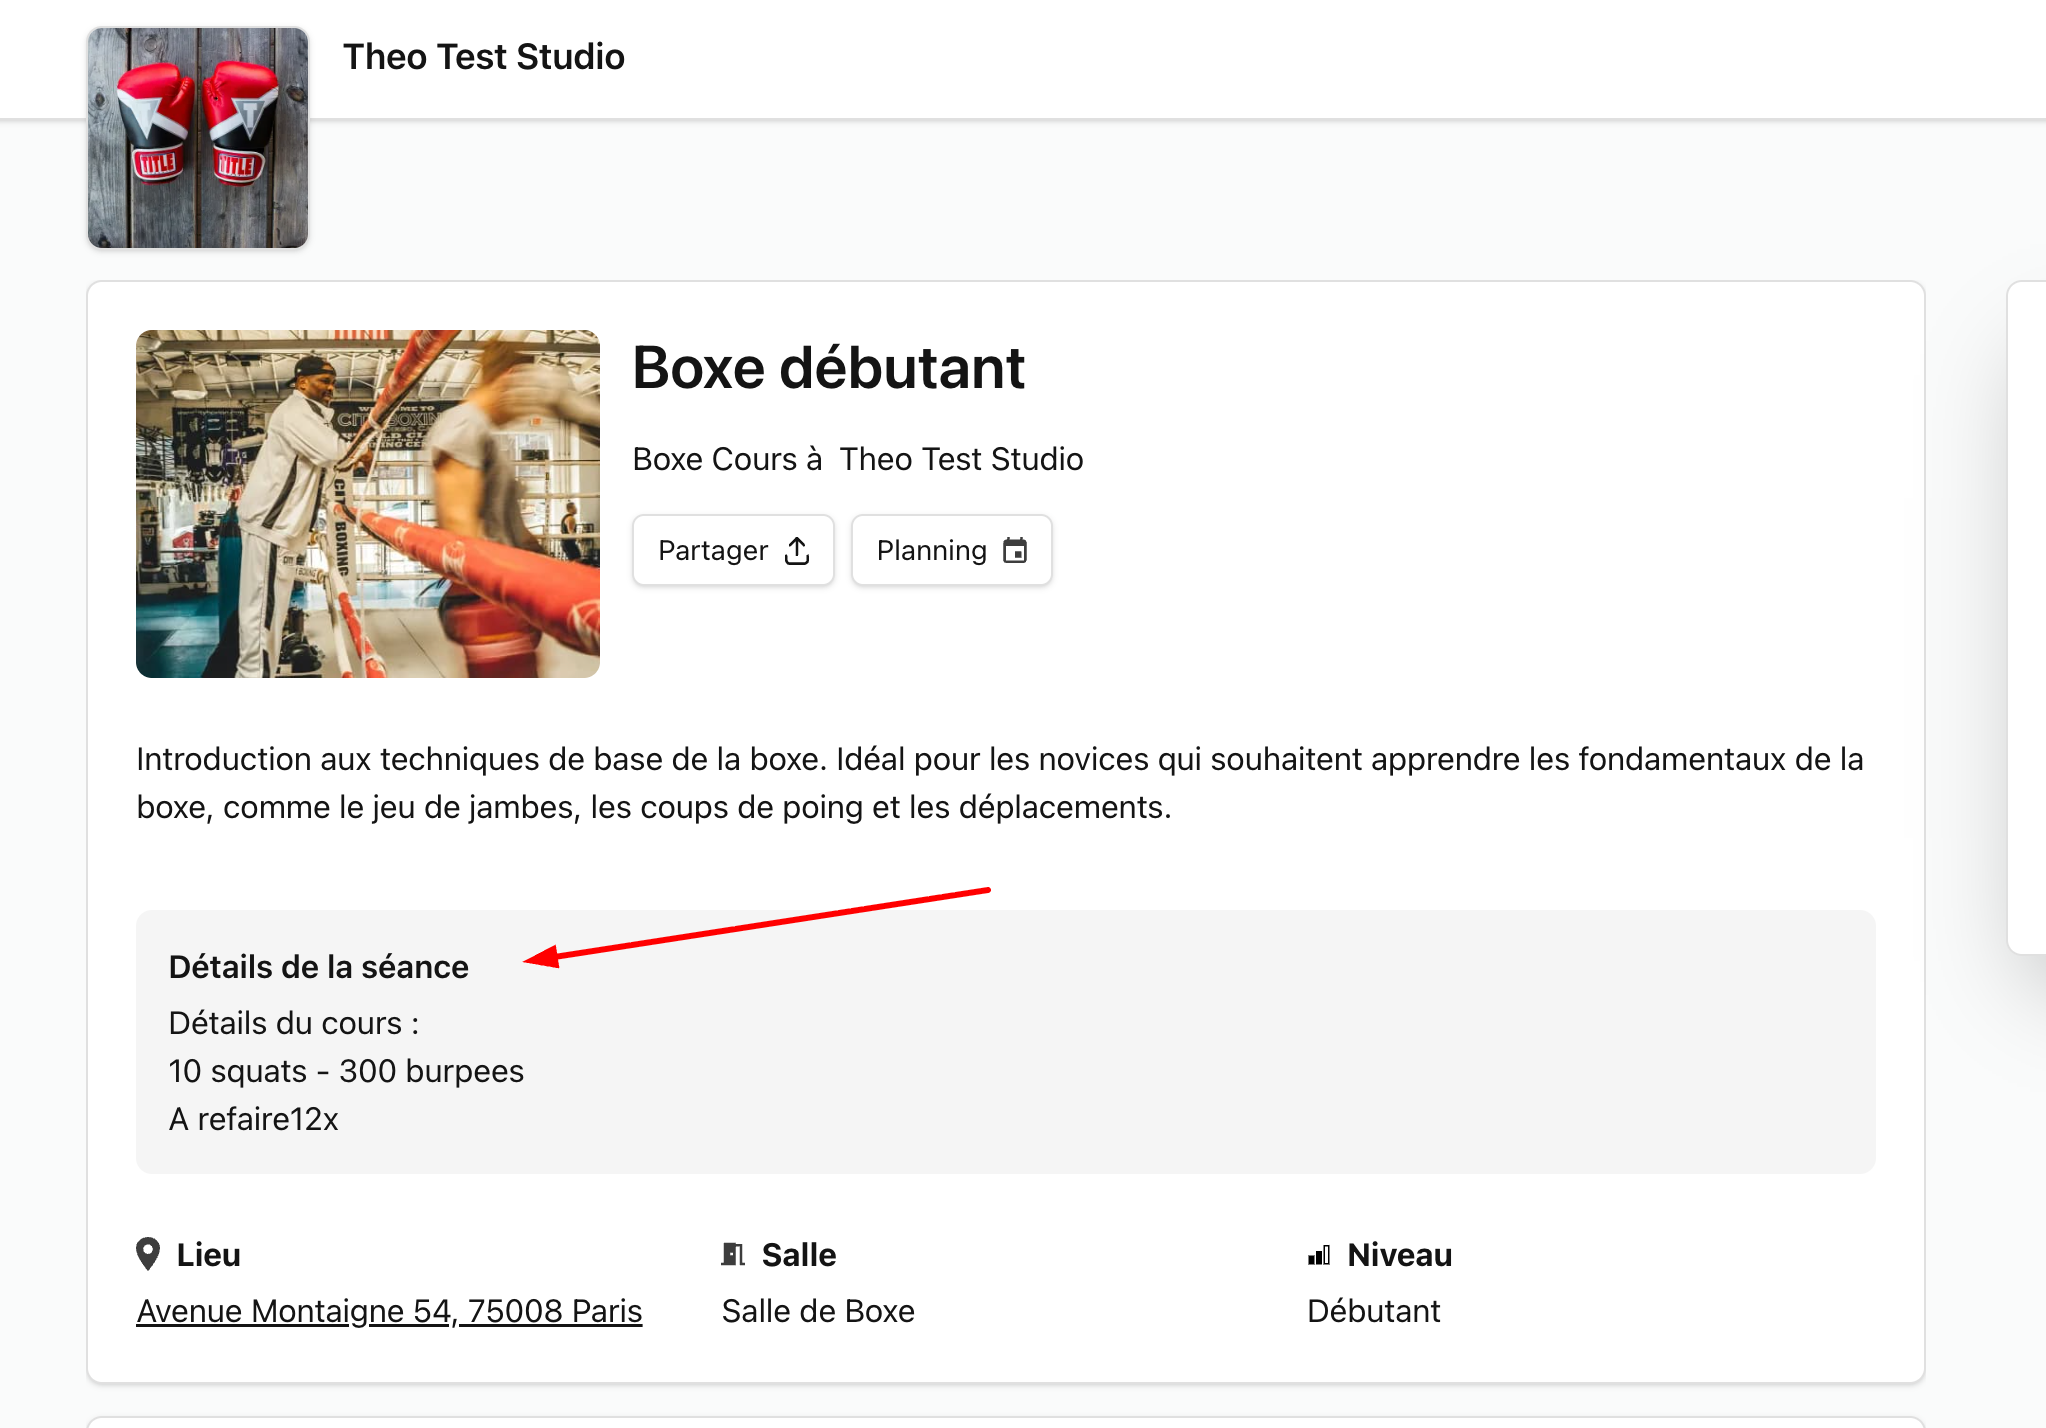Click the 'Boxe Cours à Theo Test Studio' subtitle

(x=858, y=459)
